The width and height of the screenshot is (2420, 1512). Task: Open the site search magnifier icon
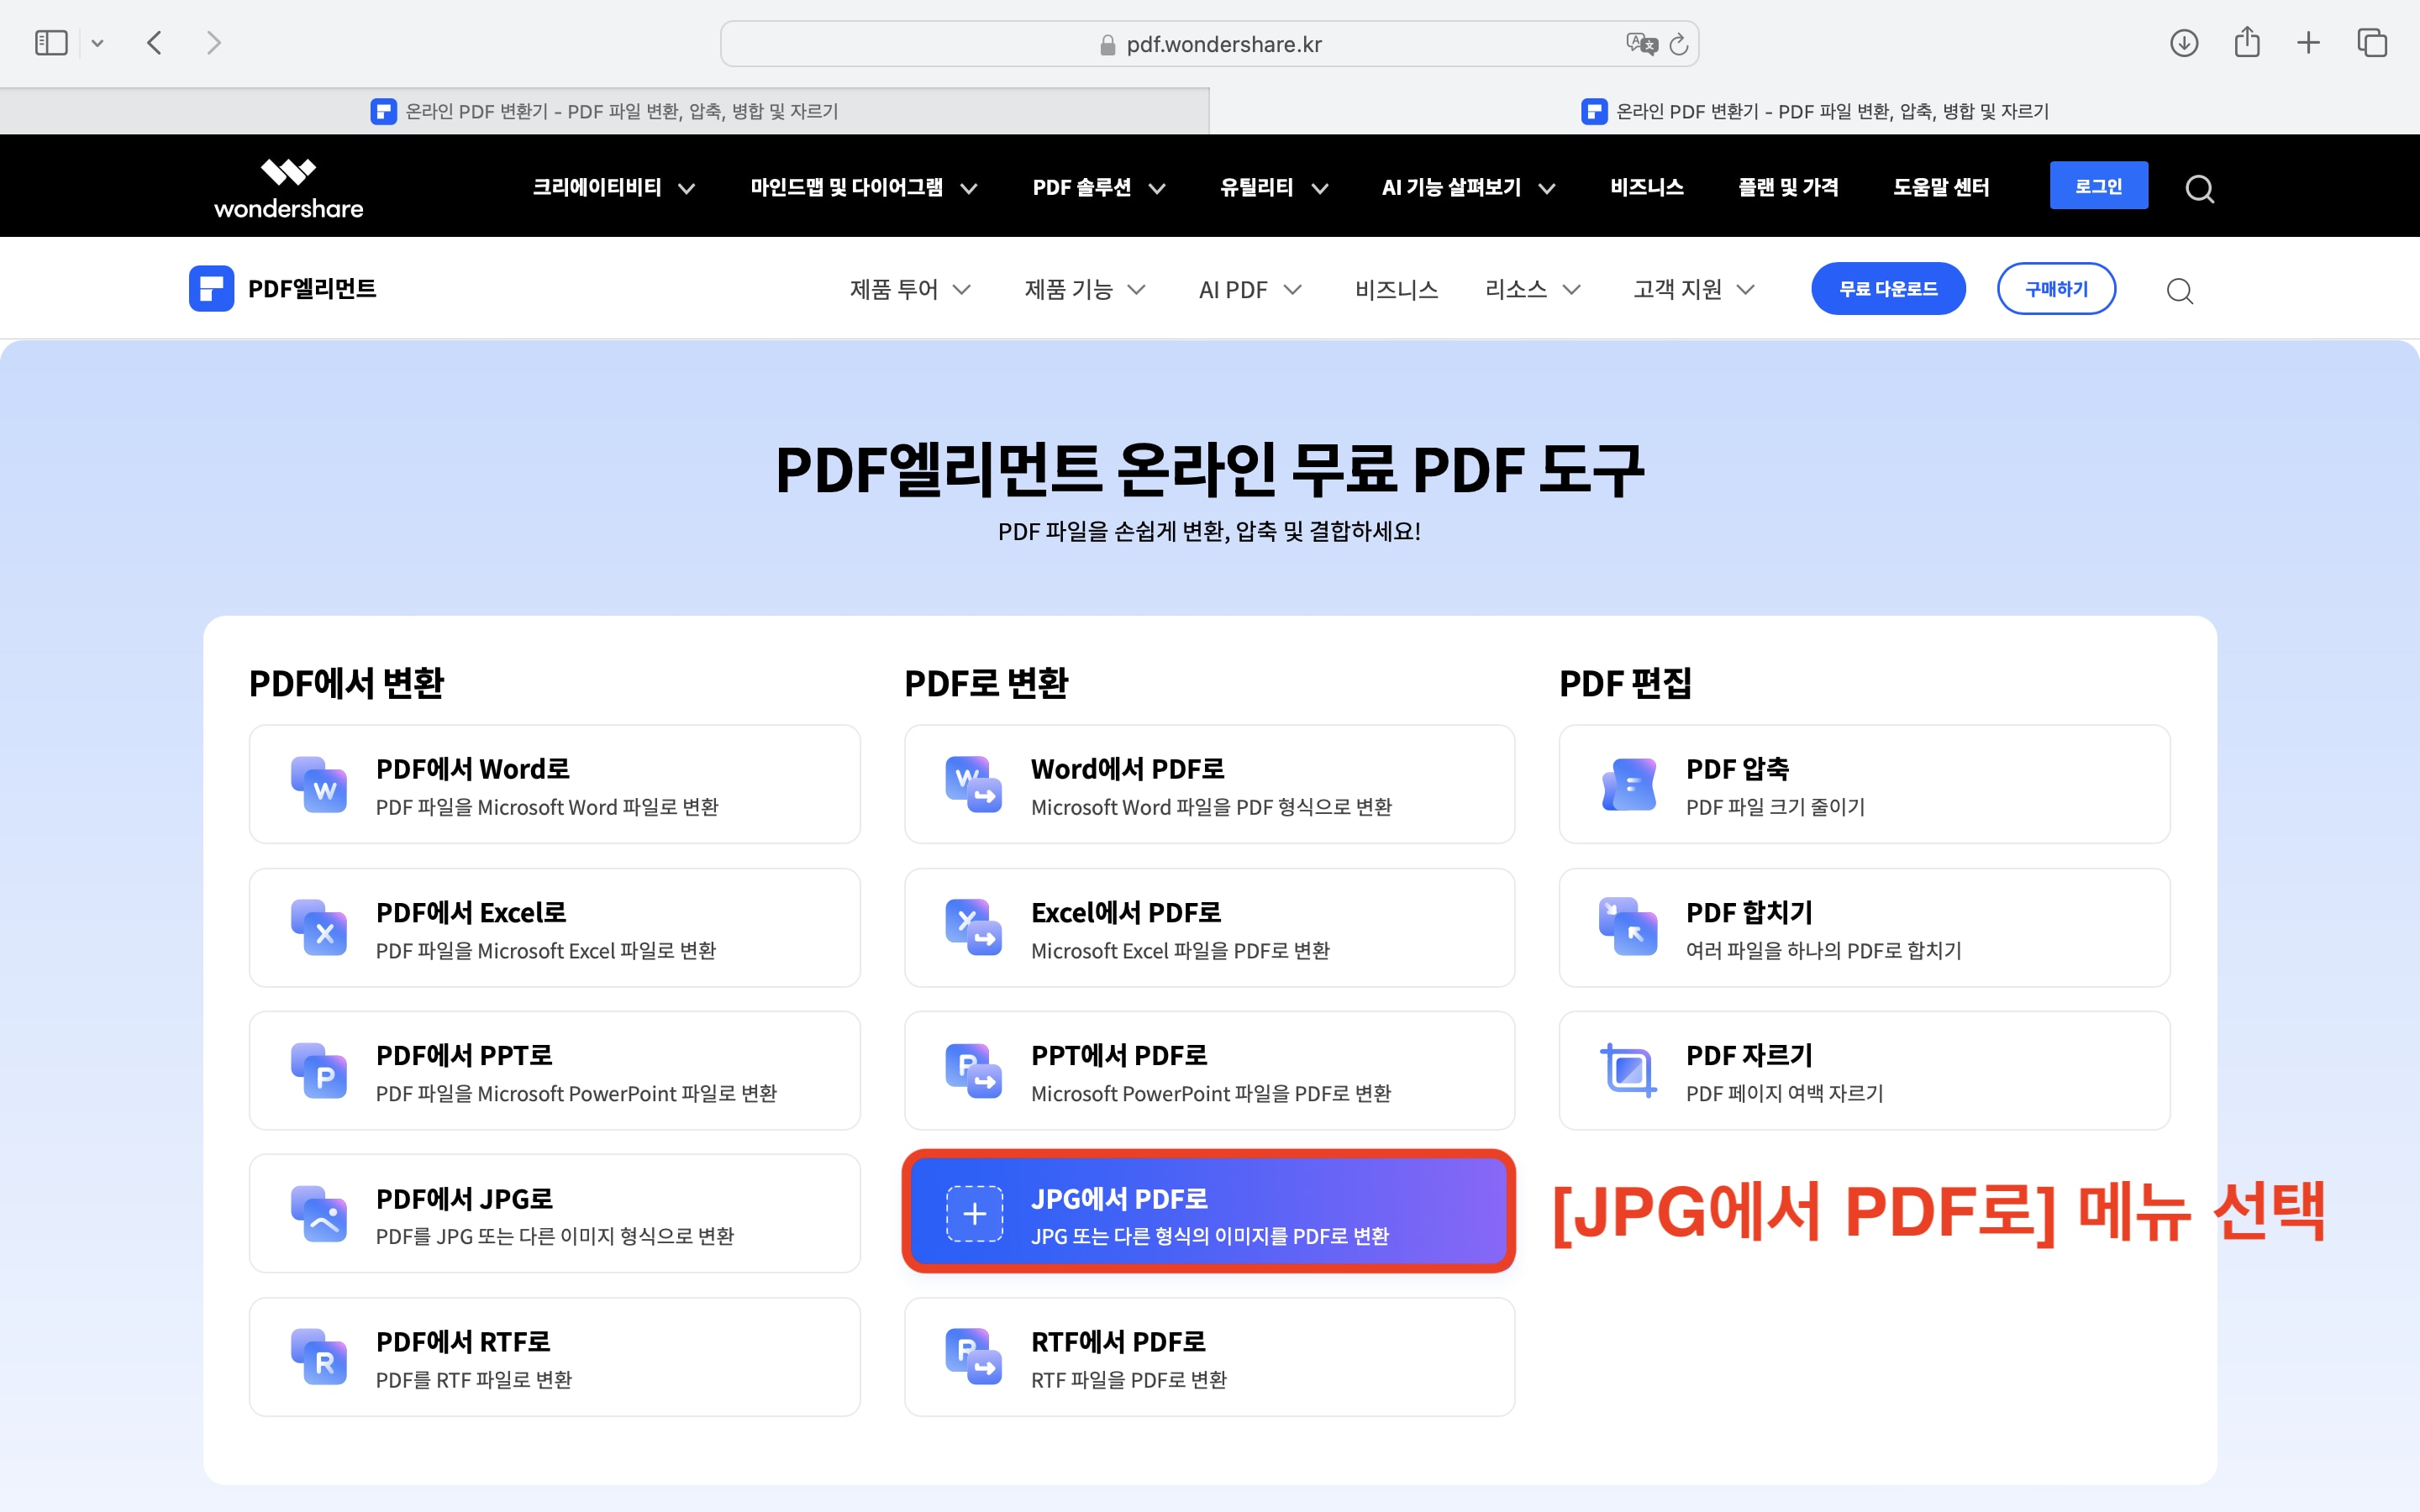[2181, 290]
